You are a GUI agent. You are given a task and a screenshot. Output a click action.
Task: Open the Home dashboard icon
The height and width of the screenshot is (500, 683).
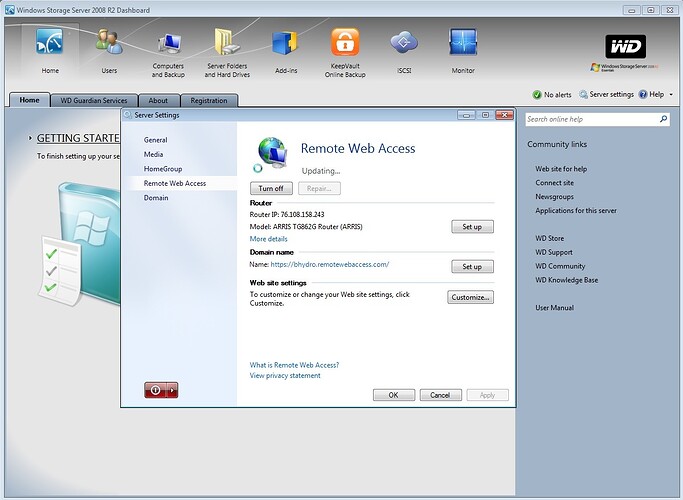coord(50,42)
